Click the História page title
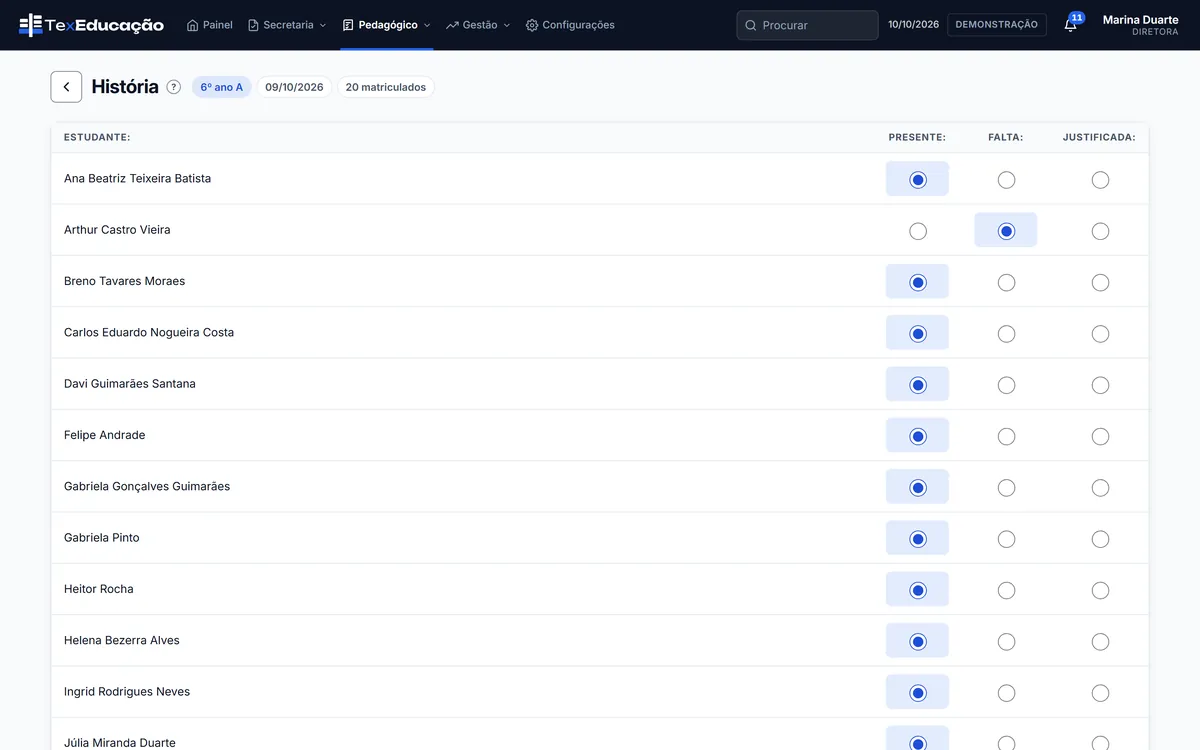The image size is (1200, 750). 125,87
